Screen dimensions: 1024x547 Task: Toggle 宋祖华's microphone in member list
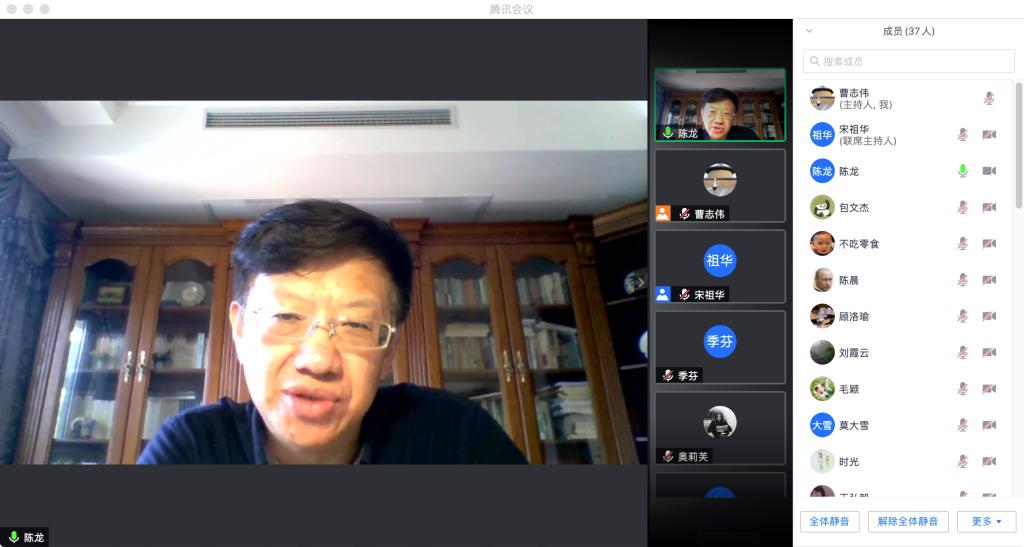pos(962,135)
